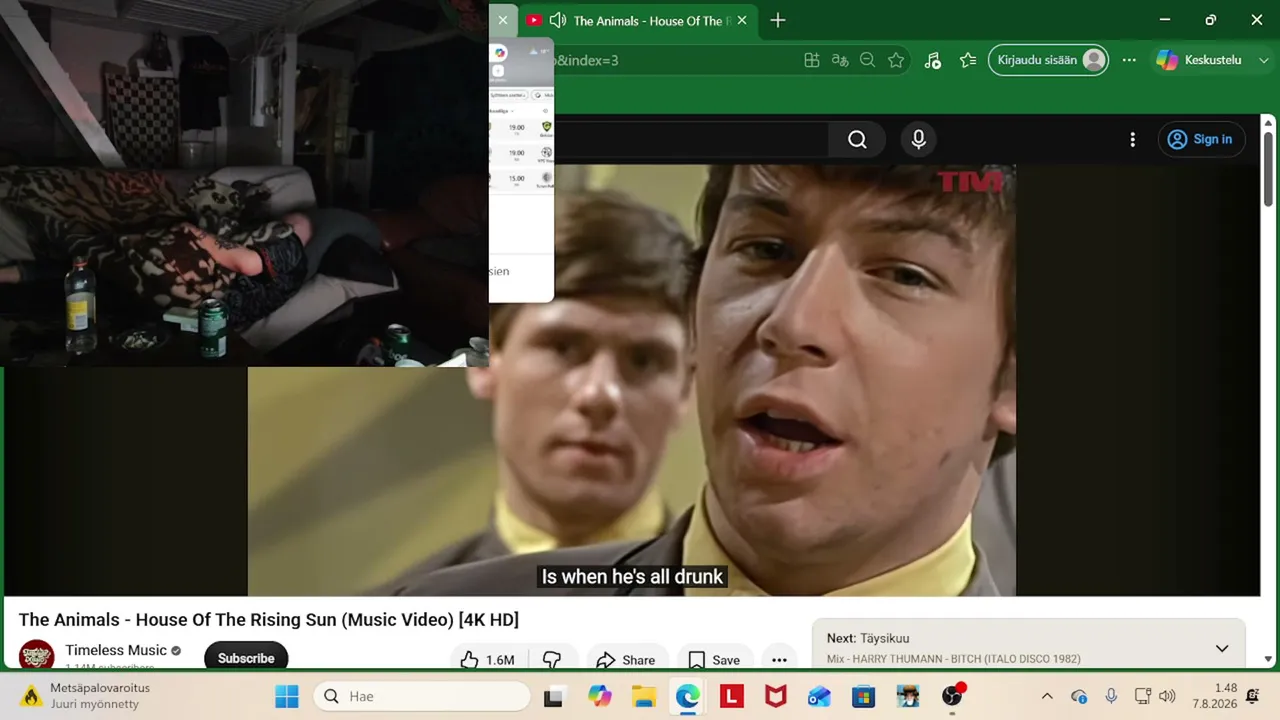The height and width of the screenshot is (720, 1280).
Task: Open the Timeless Music channel name link
Action: [116, 650]
